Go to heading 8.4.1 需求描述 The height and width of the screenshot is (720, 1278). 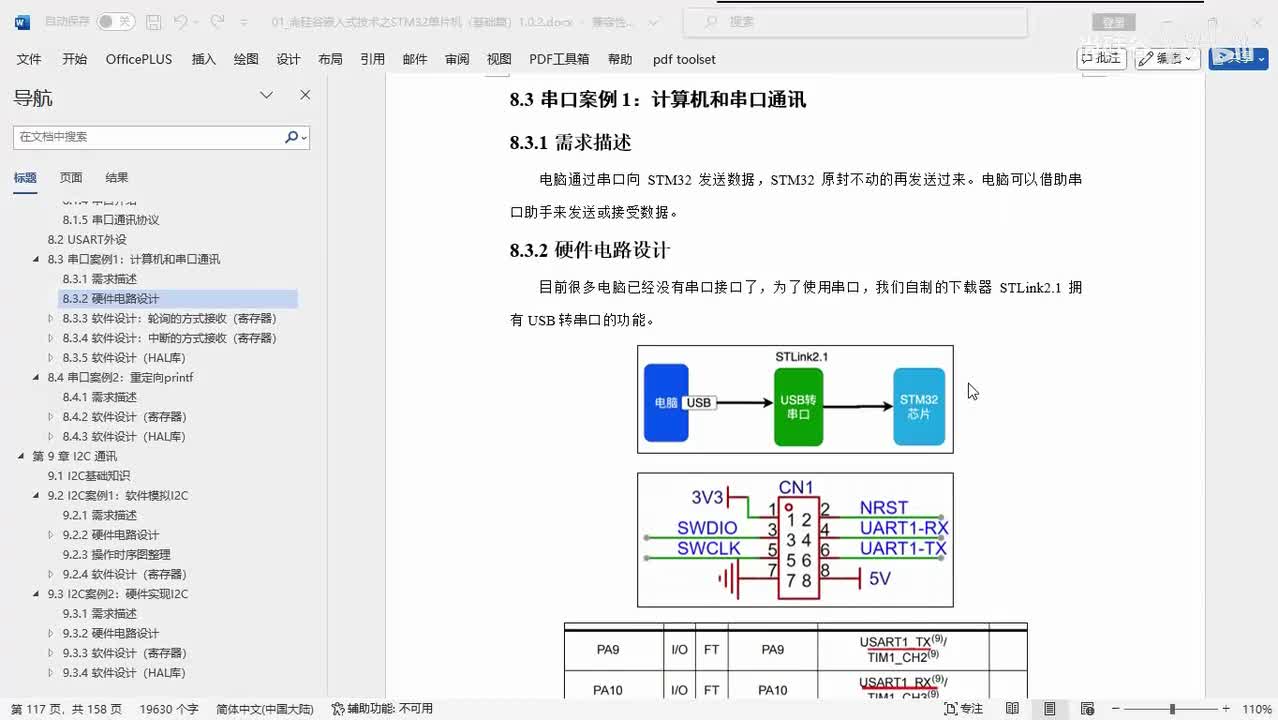(x=99, y=397)
